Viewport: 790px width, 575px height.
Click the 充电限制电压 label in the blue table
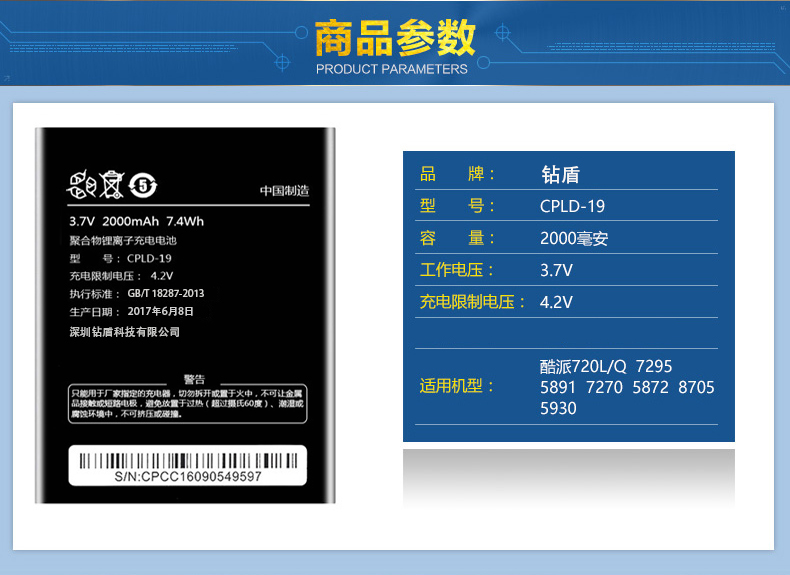473,302
